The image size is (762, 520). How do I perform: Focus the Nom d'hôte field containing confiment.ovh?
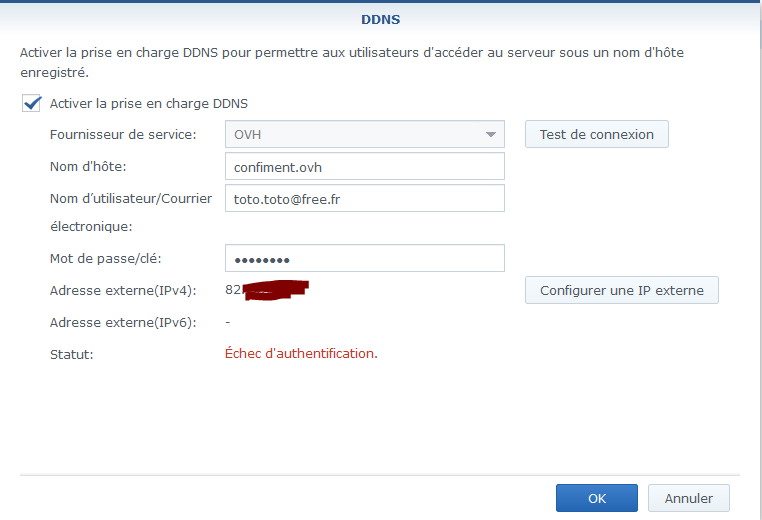pos(364,166)
